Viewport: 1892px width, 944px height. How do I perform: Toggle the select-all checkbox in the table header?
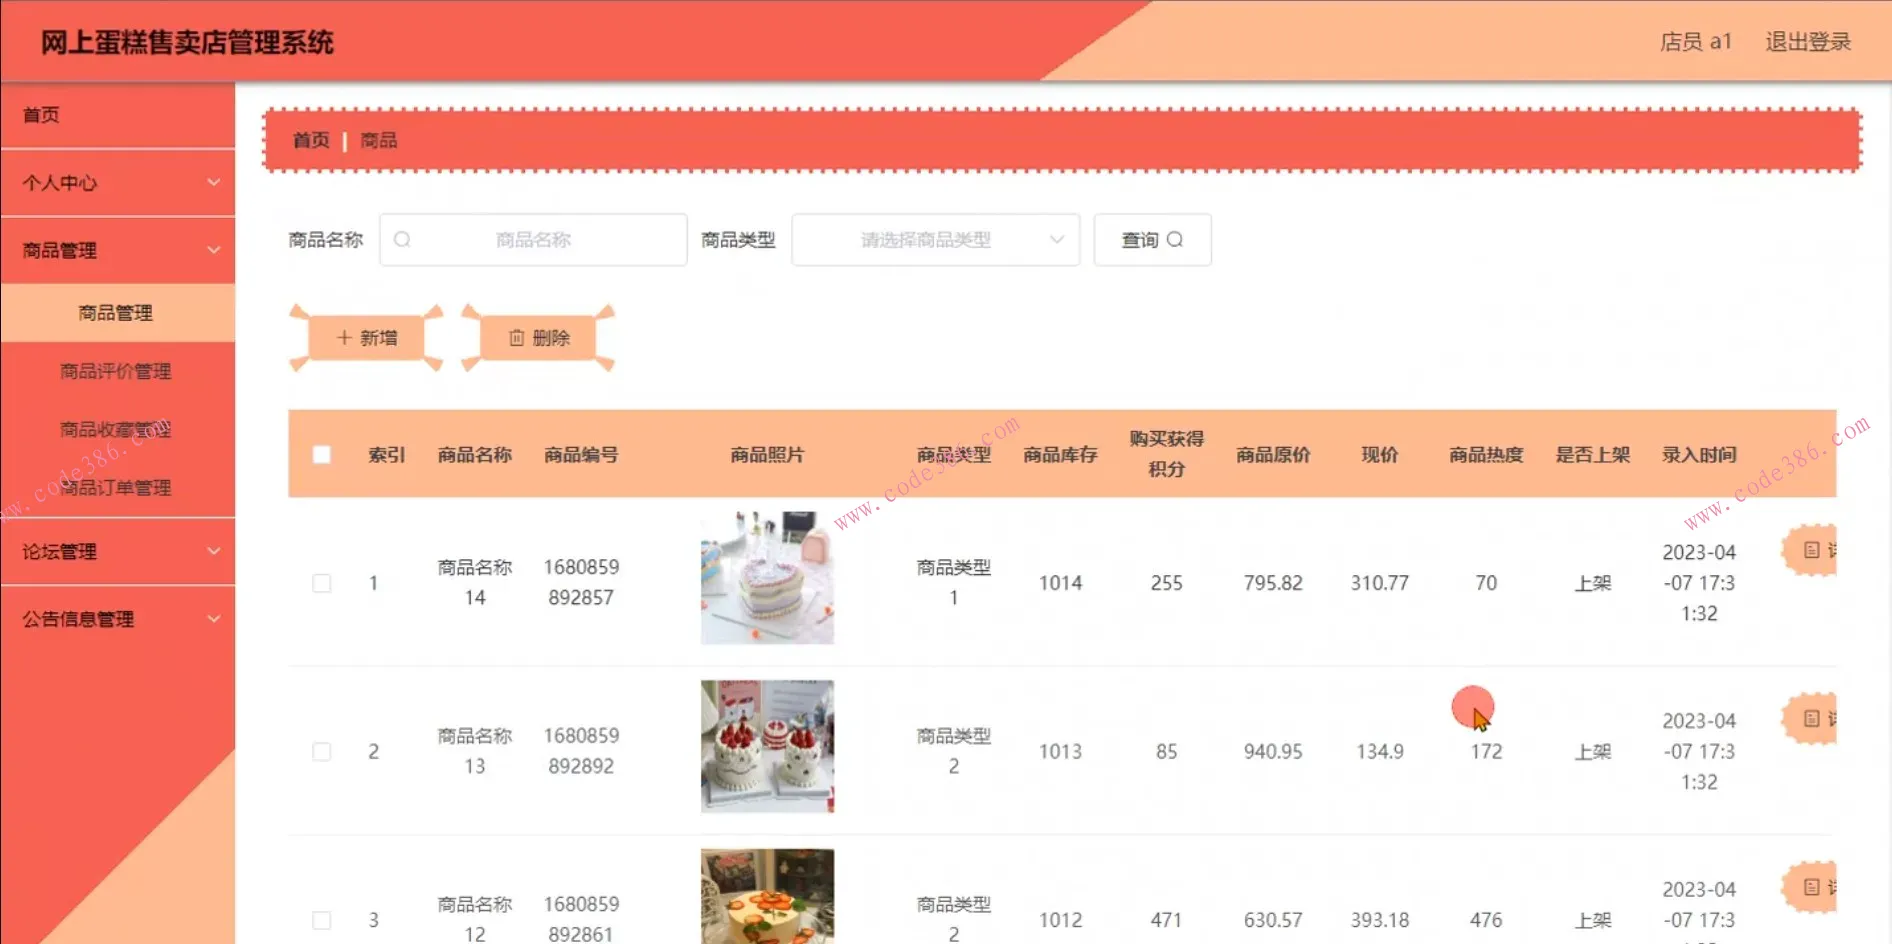pyautogui.click(x=321, y=454)
